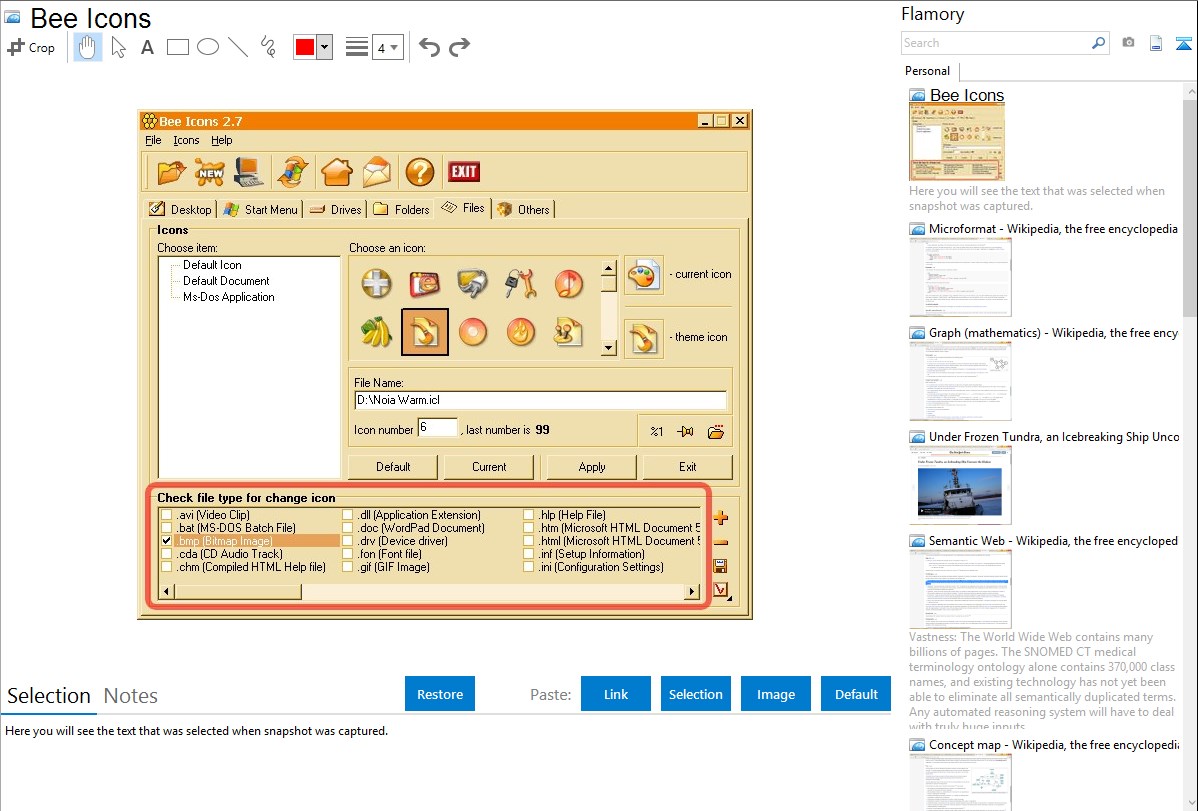Viewport: 1198px width, 811px height.
Task: Open the Icons menu in Bee Icons
Action: [186, 141]
